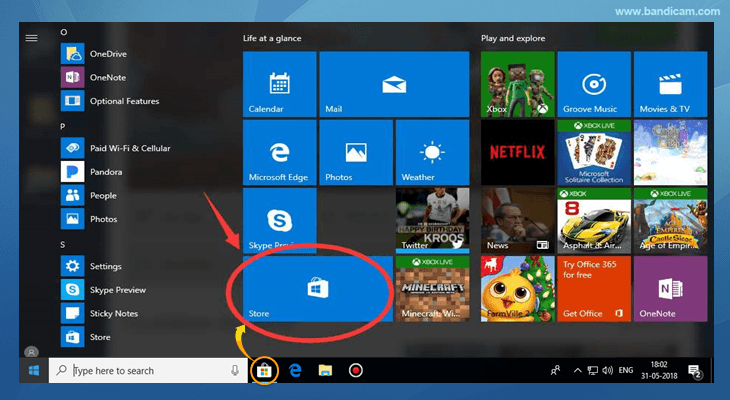Open Optional Features from the app list
Image resolution: width=730 pixels, height=400 pixels.
(x=123, y=101)
